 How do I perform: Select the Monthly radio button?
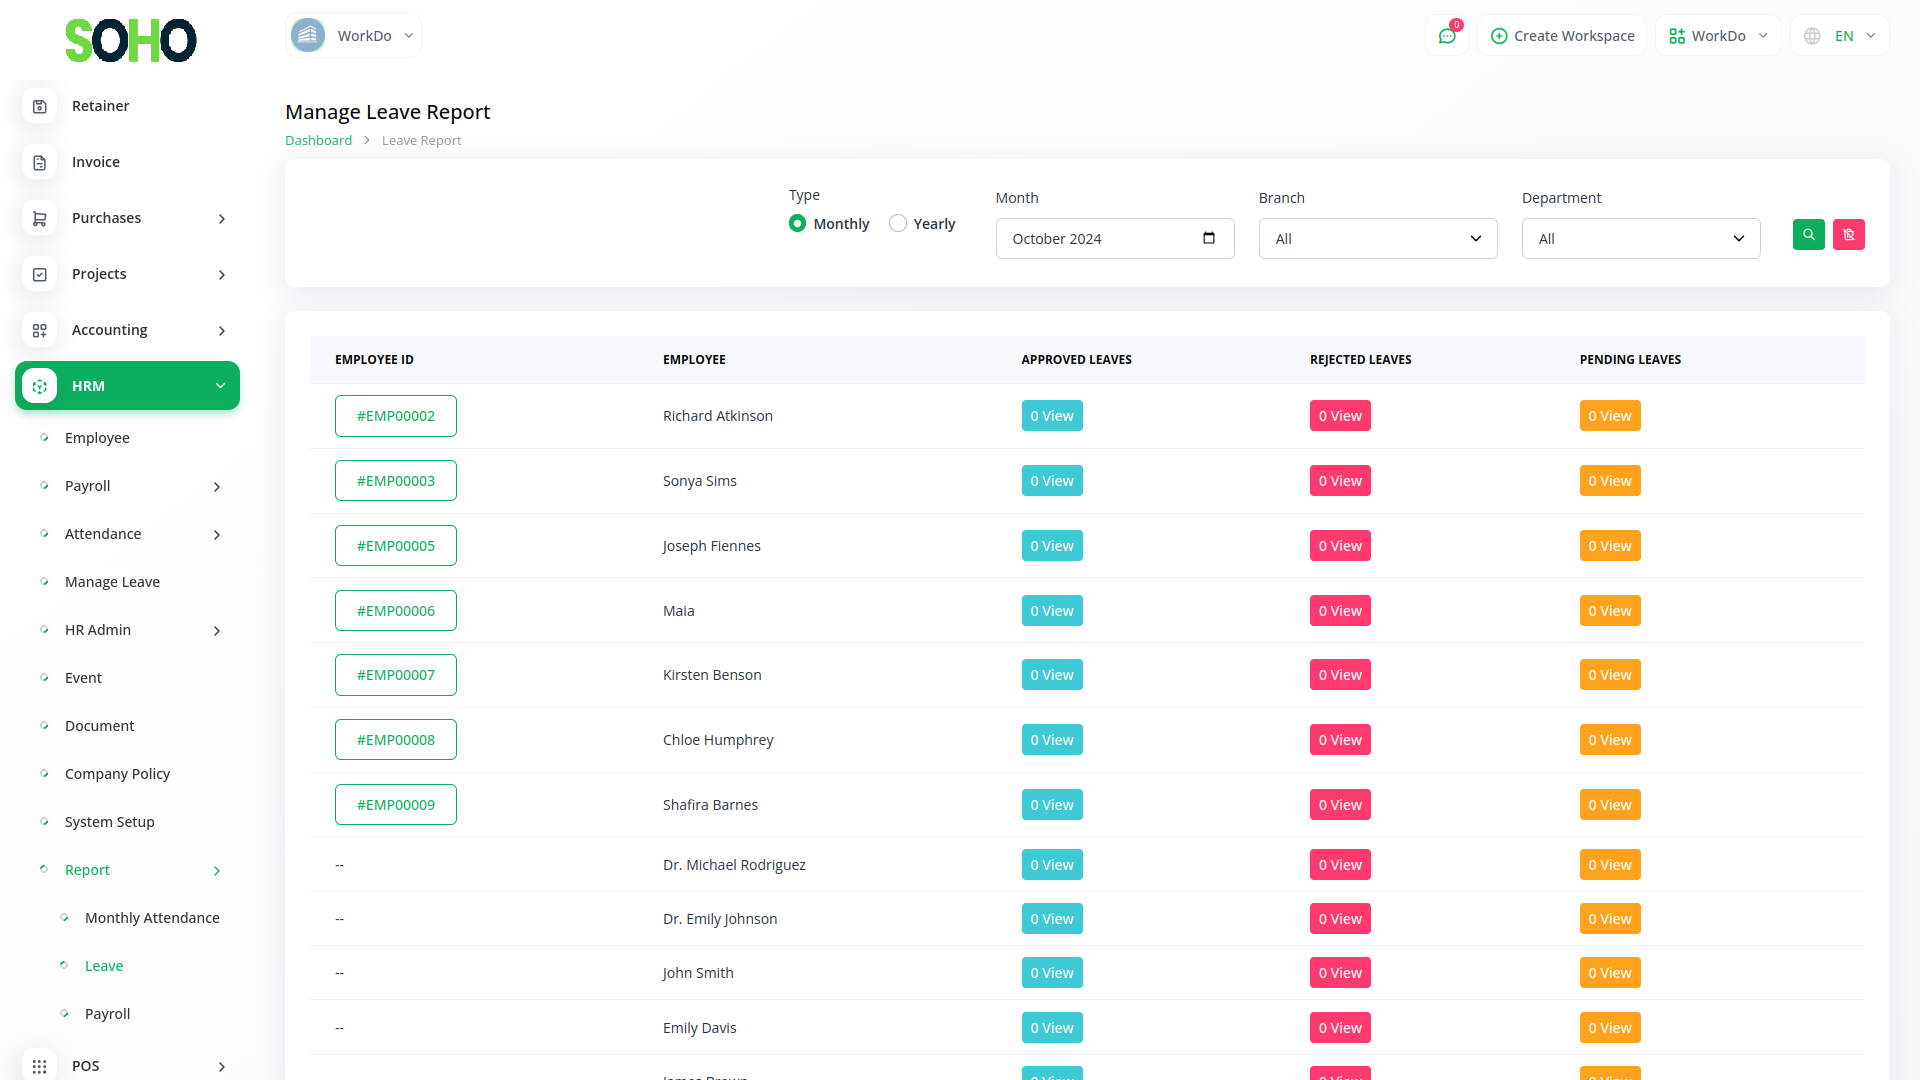pyautogui.click(x=797, y=223)
